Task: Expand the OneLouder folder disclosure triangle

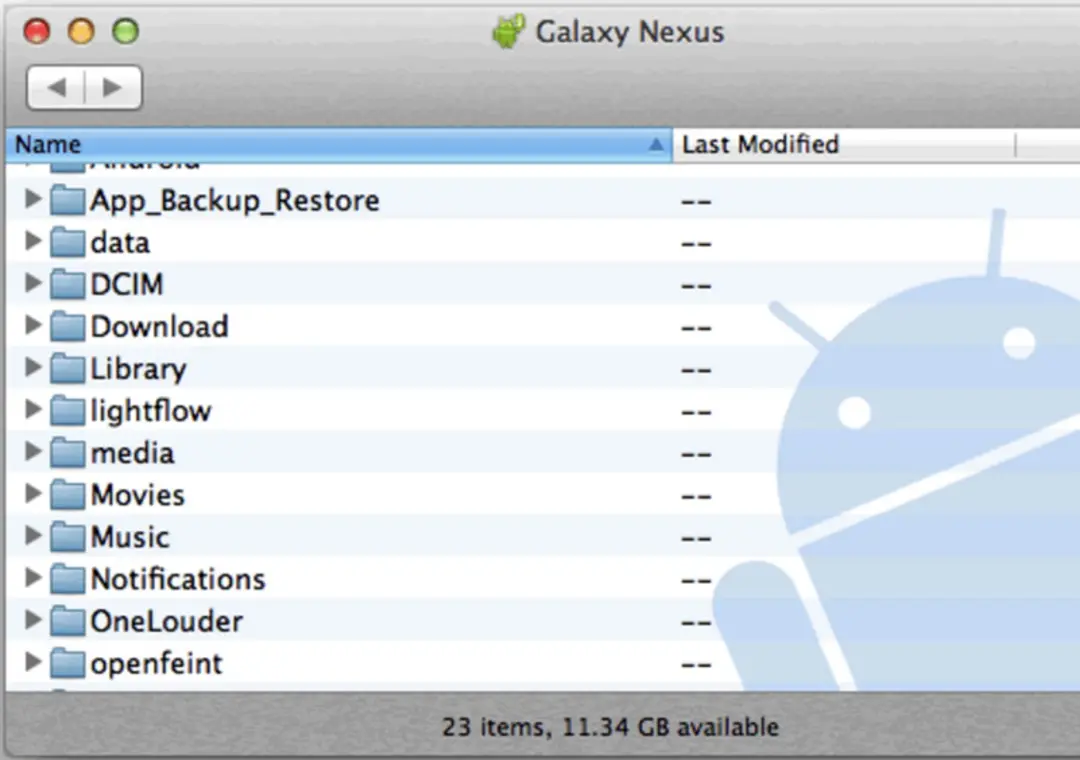Action: click(32, 619)
